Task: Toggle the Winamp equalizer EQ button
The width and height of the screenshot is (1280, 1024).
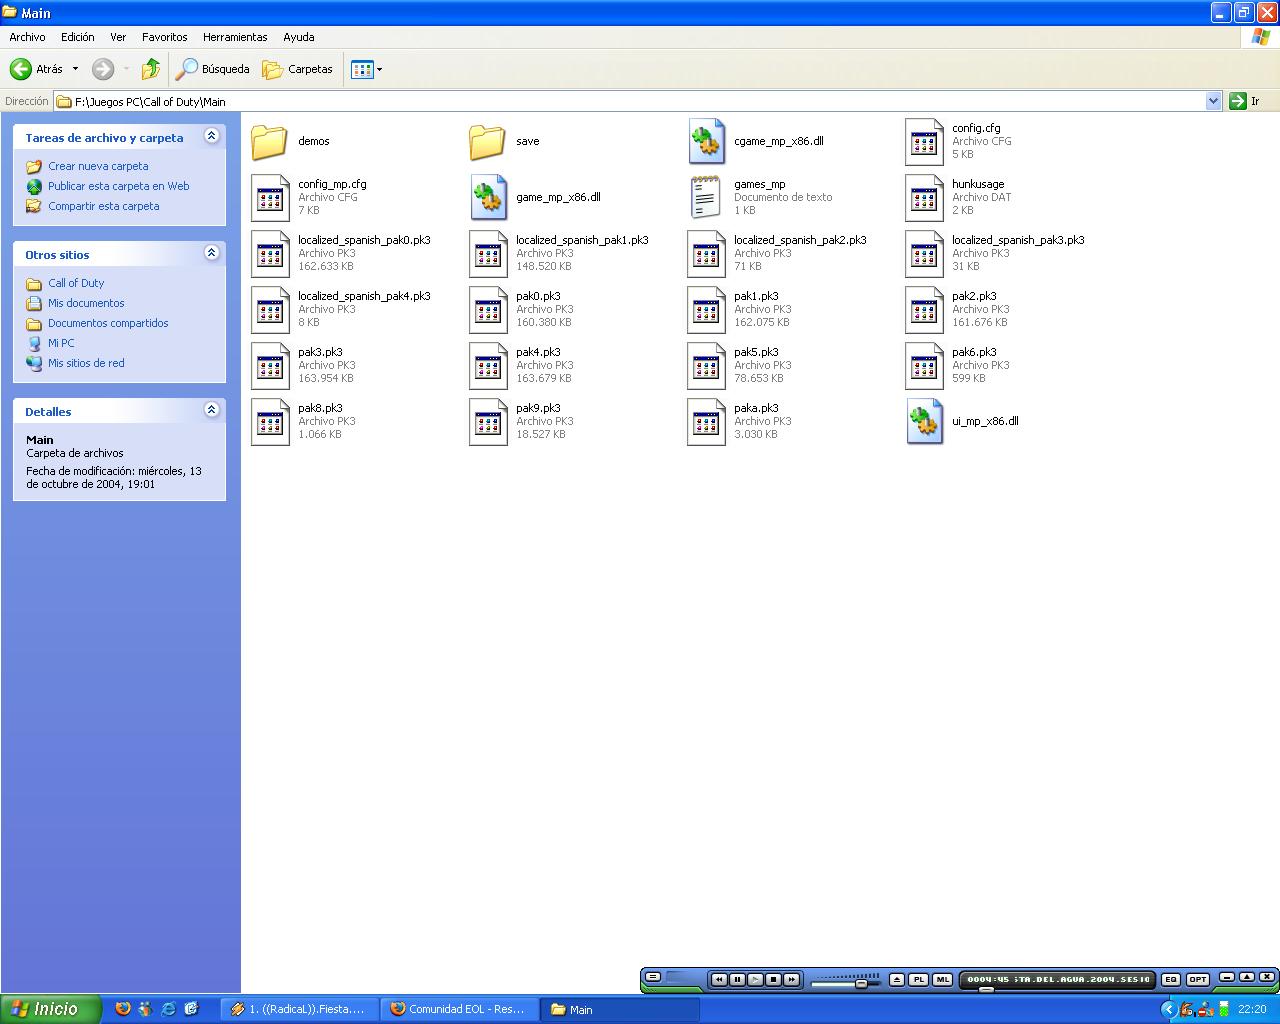Action: click(1171, 980)
